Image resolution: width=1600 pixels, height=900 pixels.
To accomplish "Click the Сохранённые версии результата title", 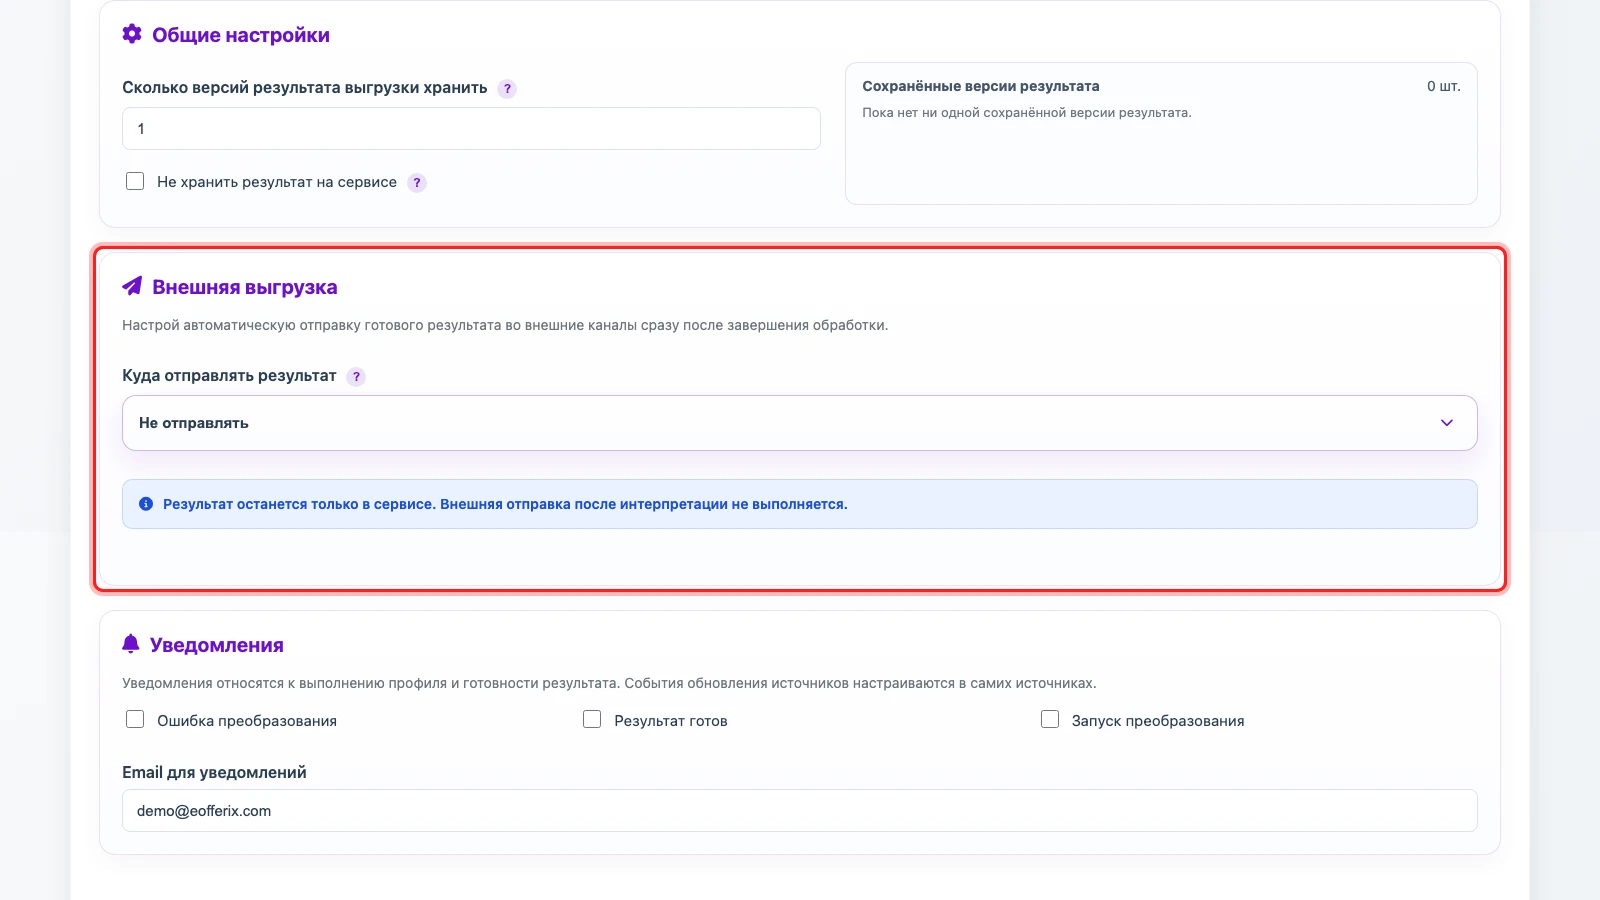I will (981, 86).
